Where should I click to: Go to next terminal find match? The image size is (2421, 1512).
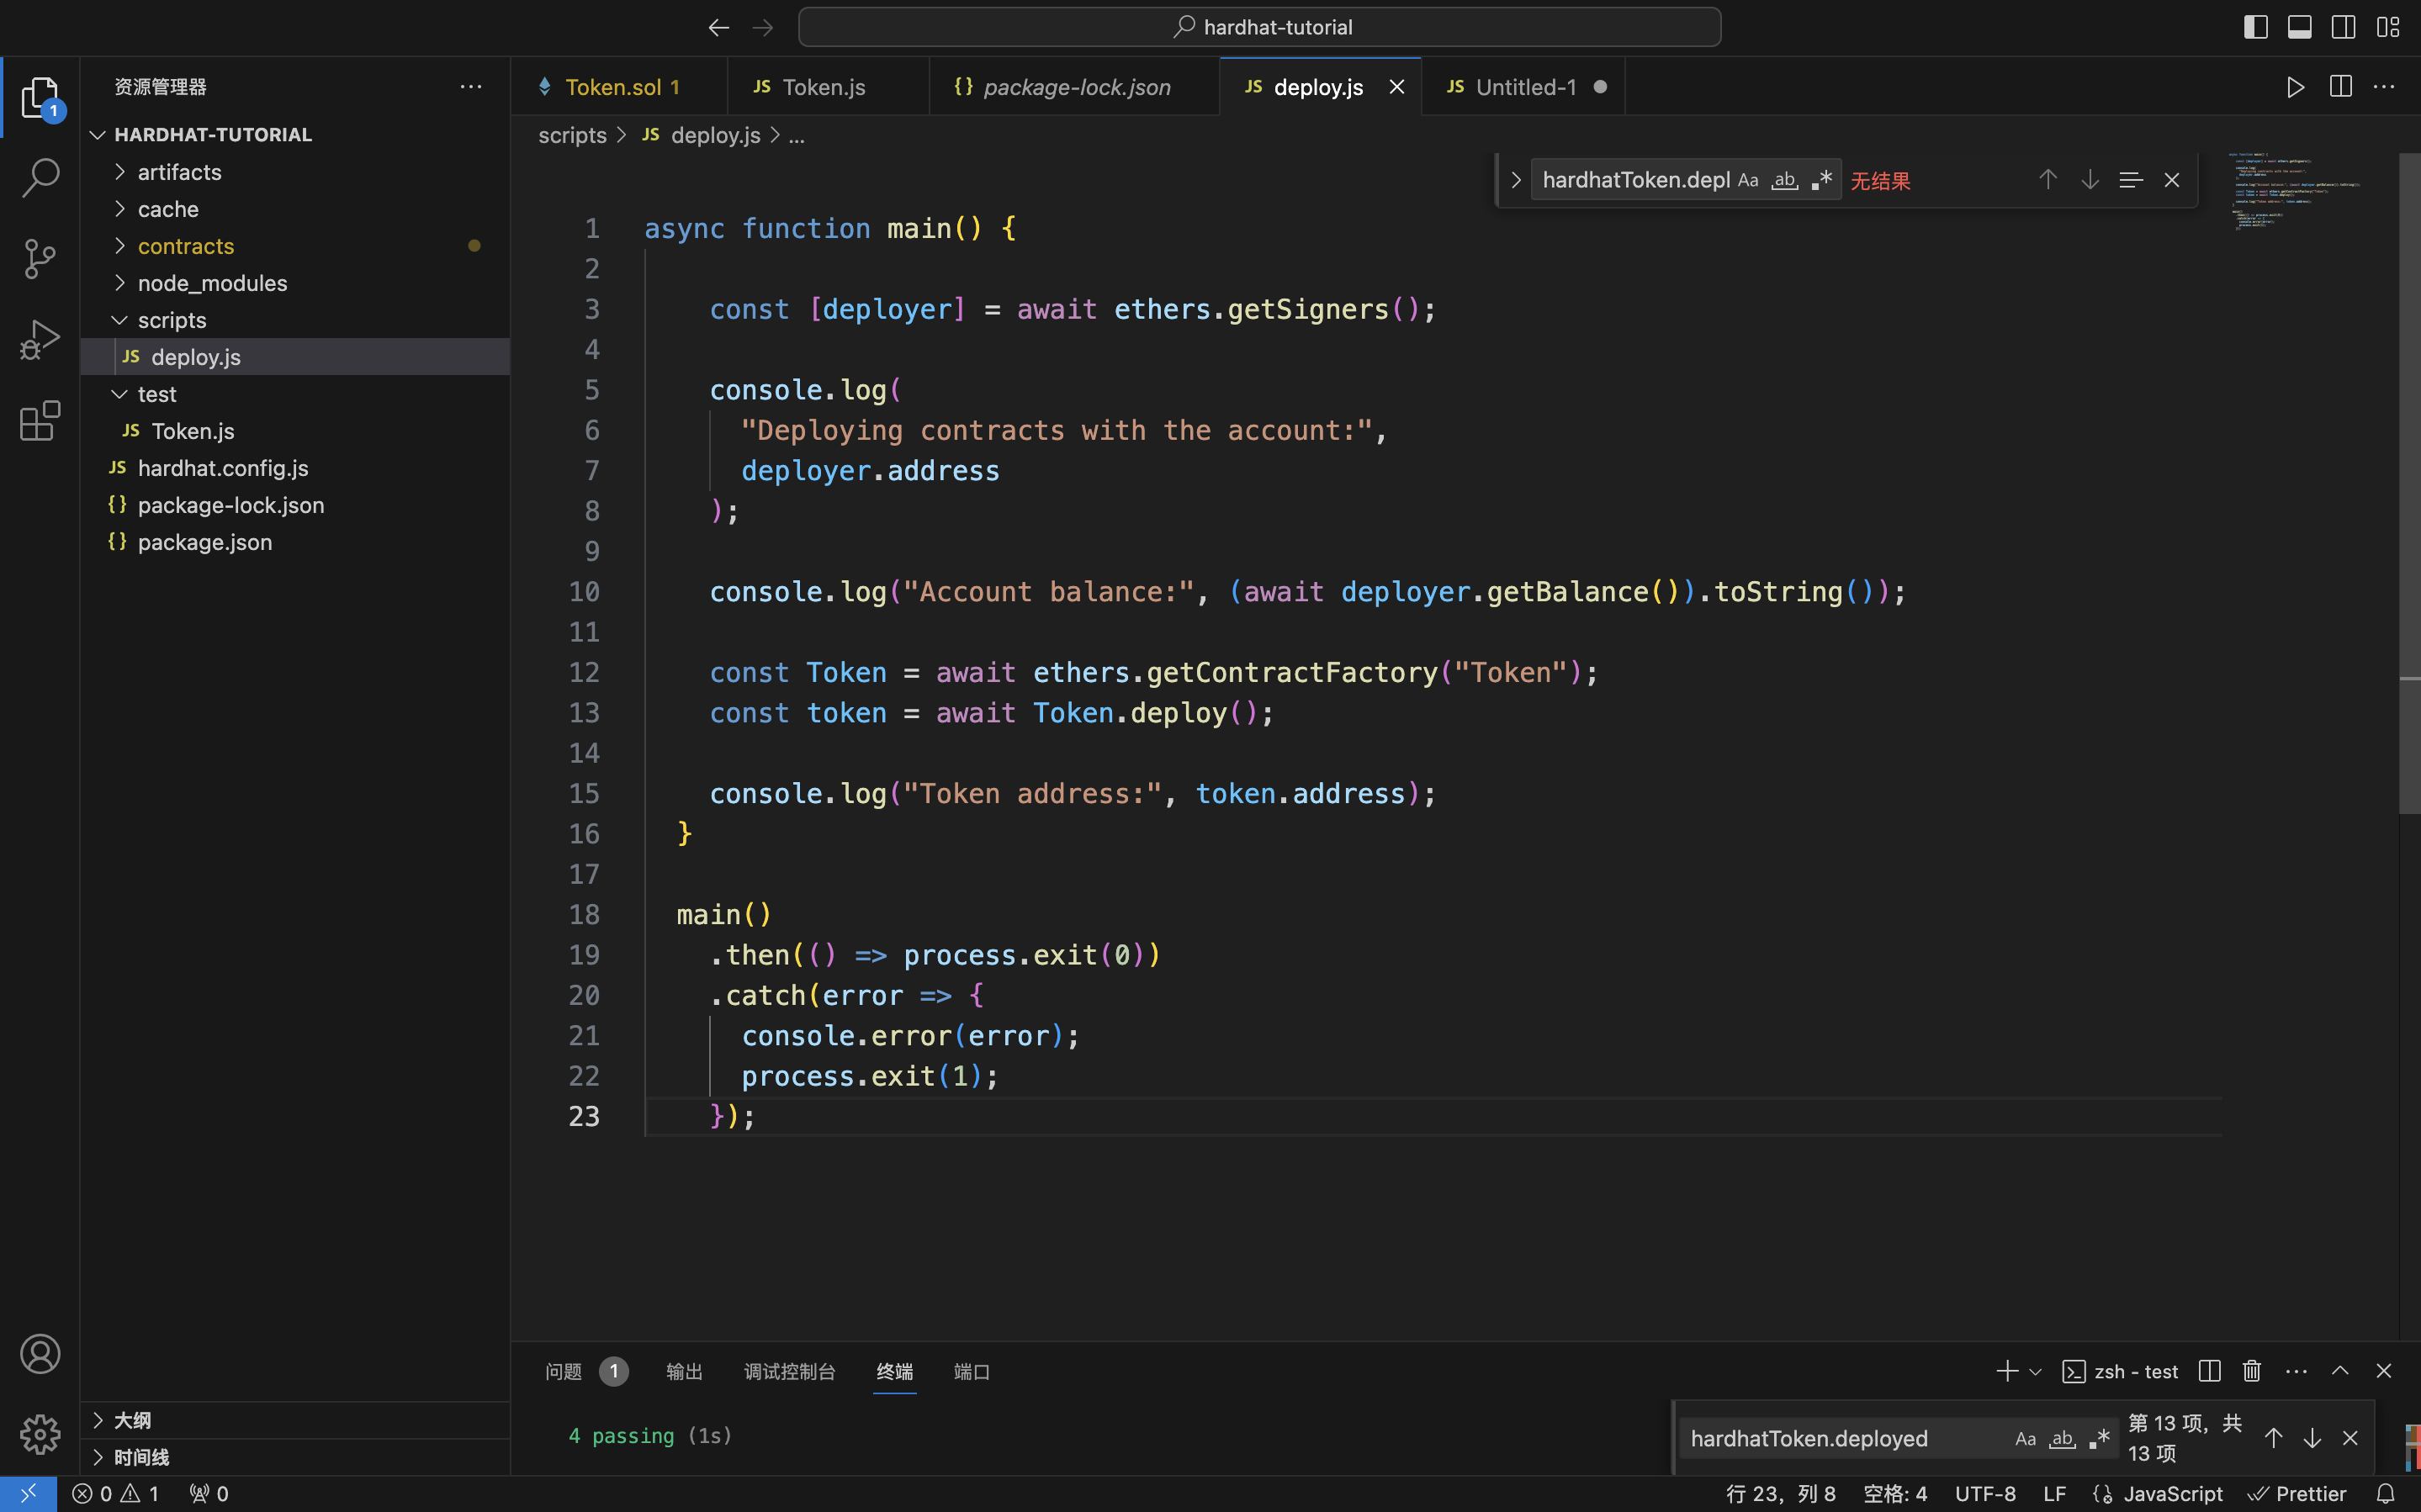[x=2312, y=1438]
